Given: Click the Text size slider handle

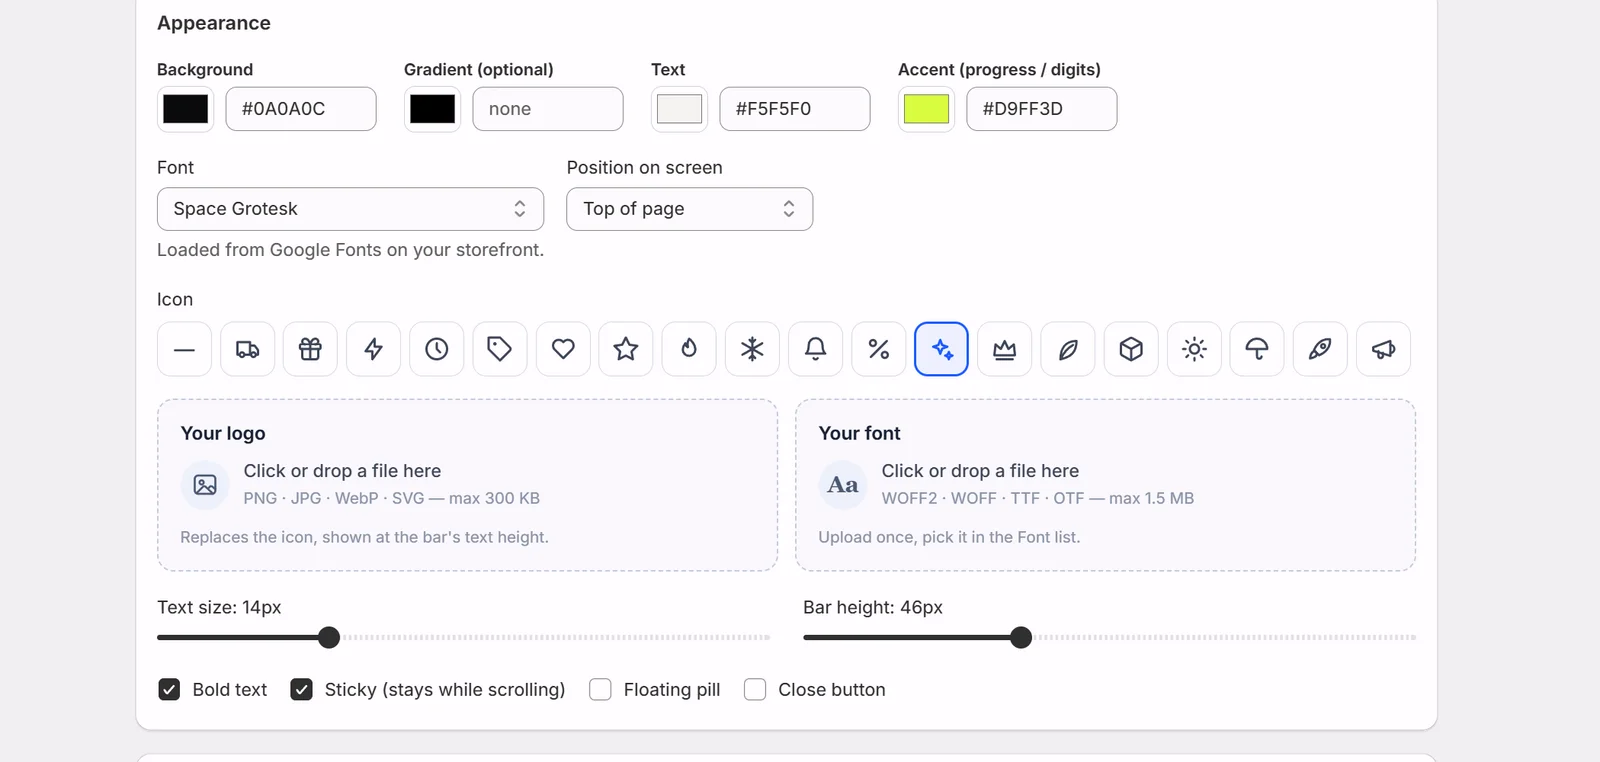Looking at the screenshot, I should tap(329, 637).
